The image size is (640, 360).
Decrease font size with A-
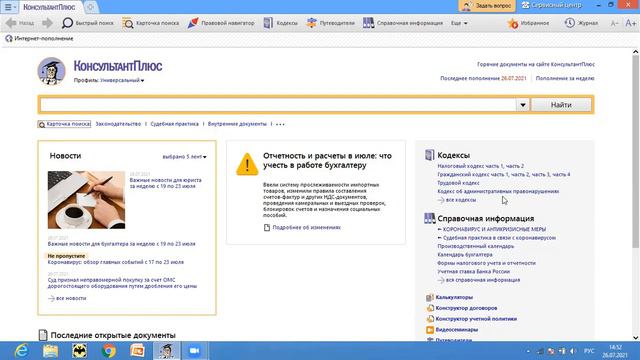pyautogui.click(x=614, y=23)
